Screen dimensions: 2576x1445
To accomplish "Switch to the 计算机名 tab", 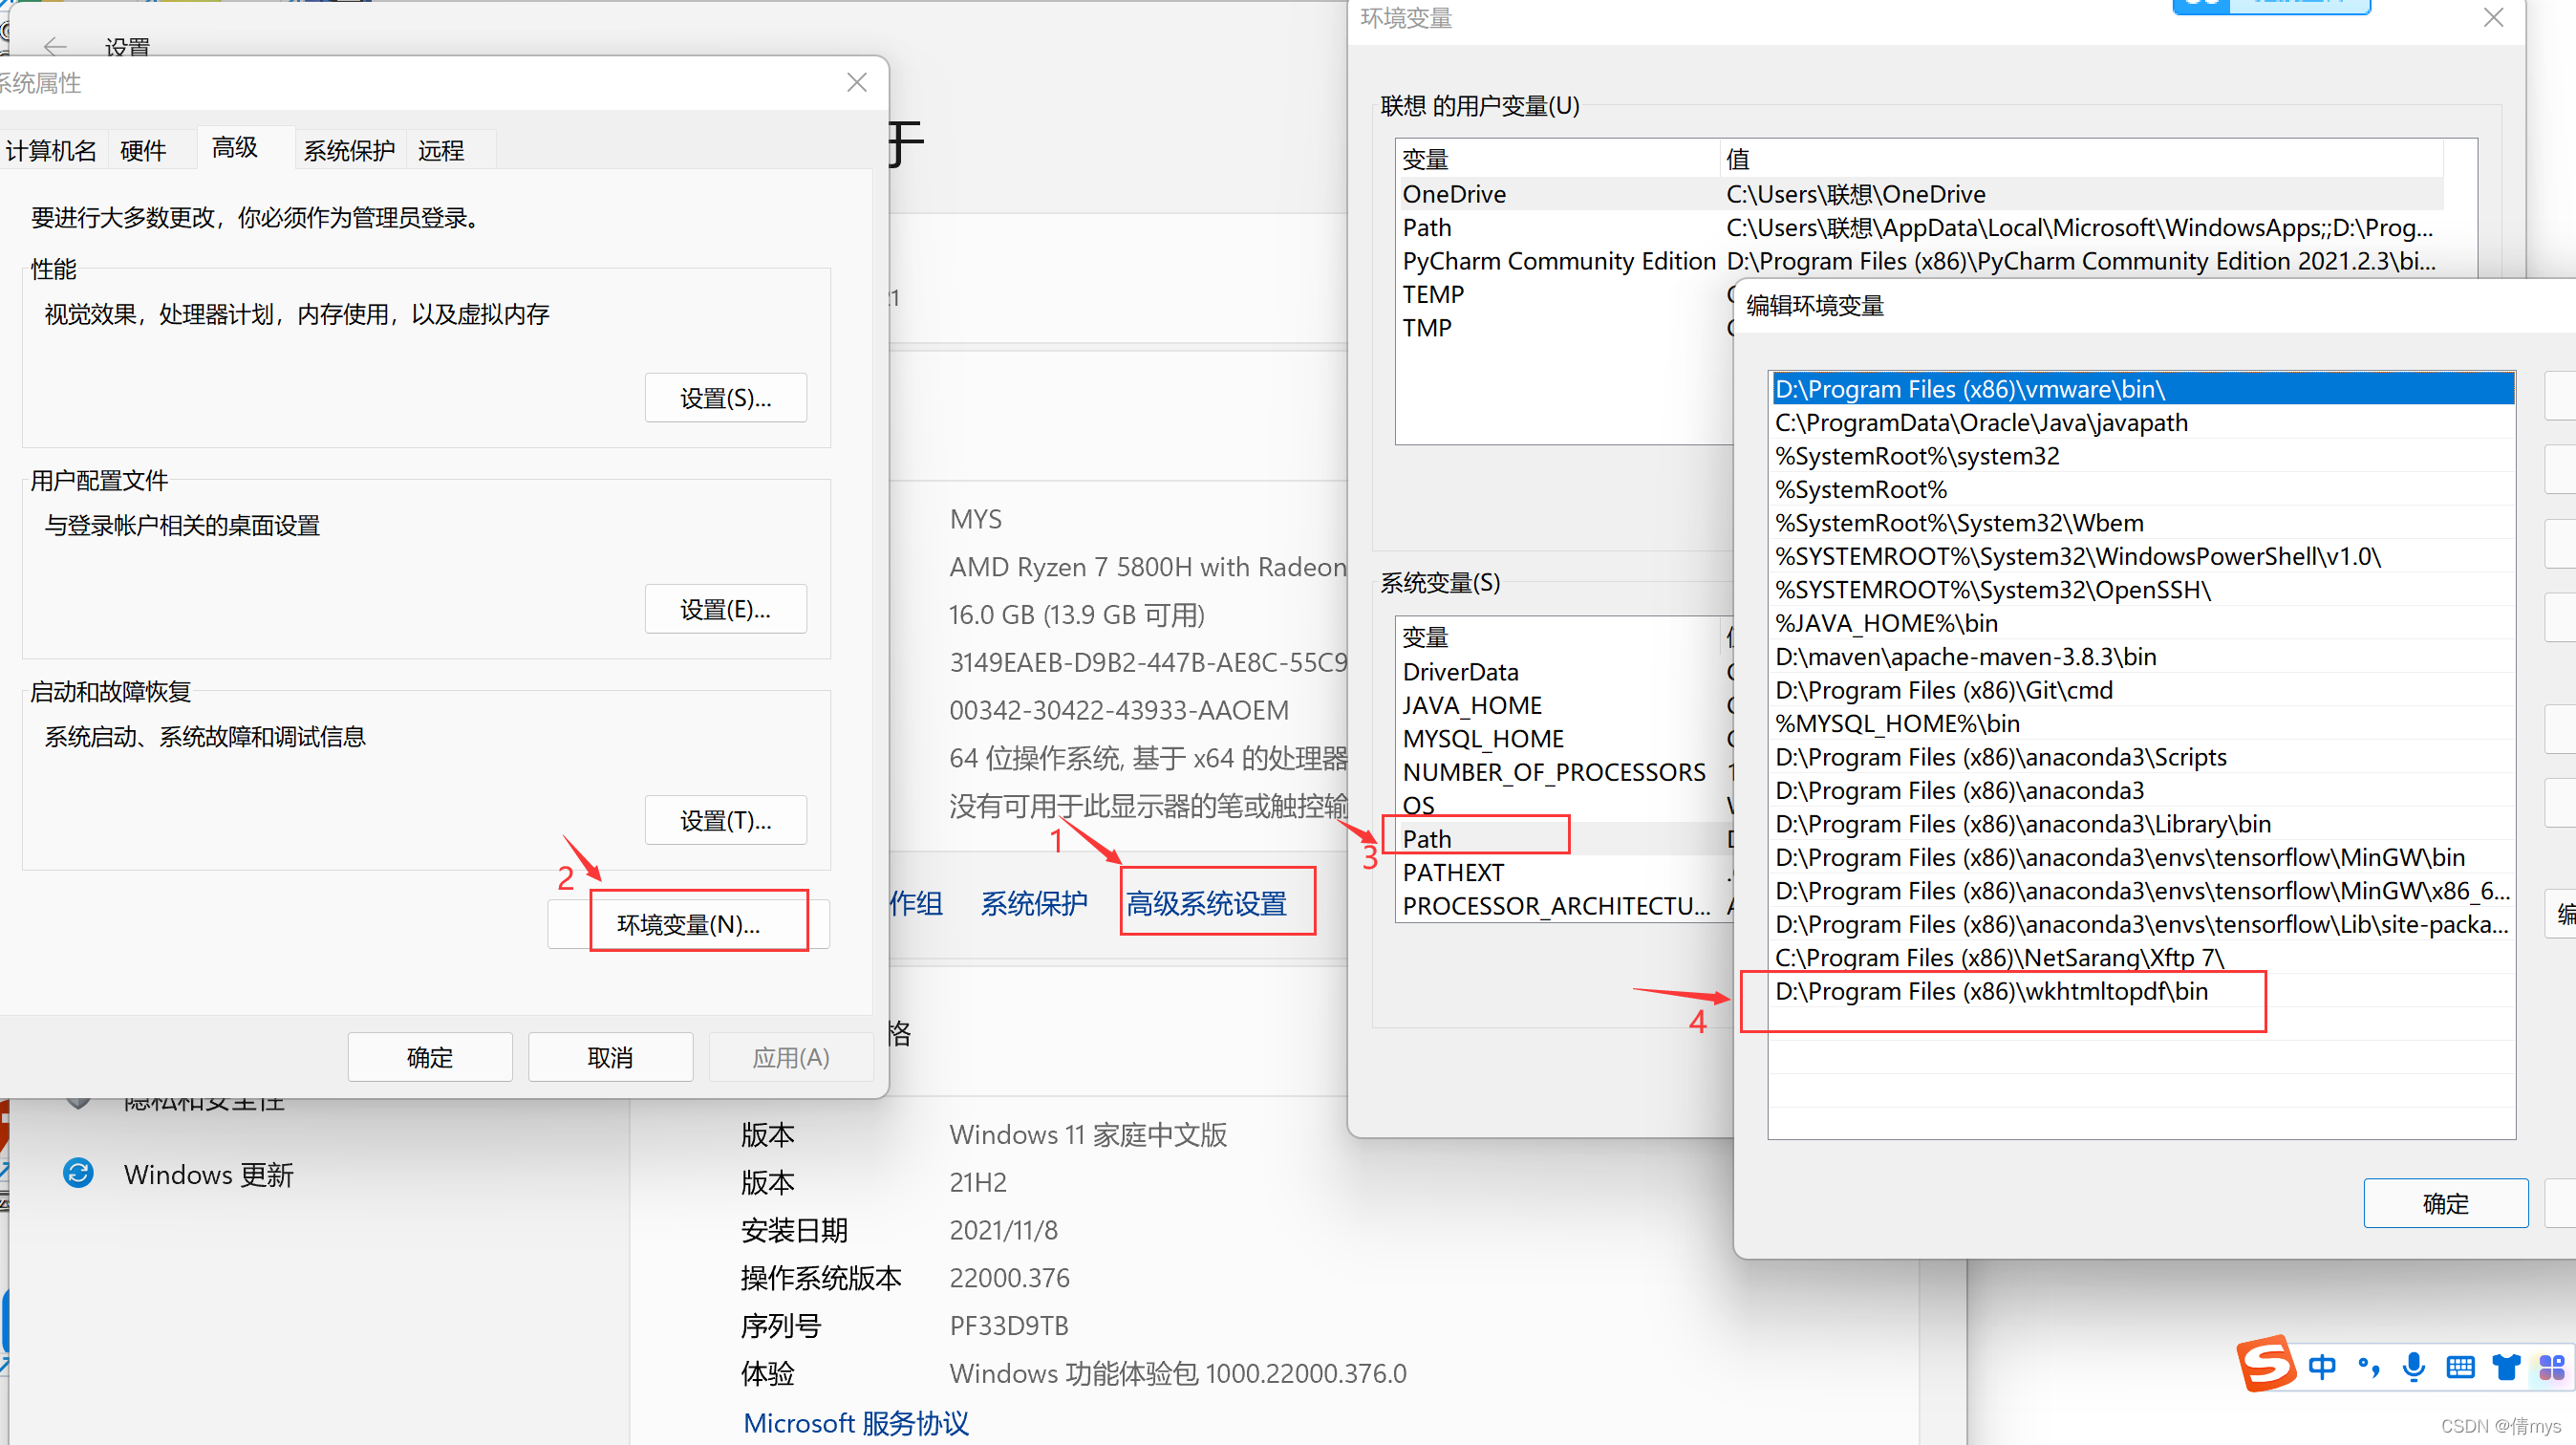I will 51,150.
